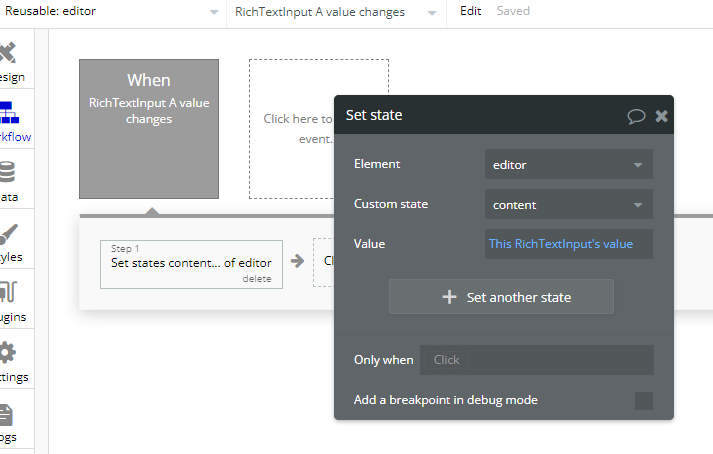
Task: Enable breakpoint in debug mode checkbox
Action: pyautogui.click(x=644, y=401)
